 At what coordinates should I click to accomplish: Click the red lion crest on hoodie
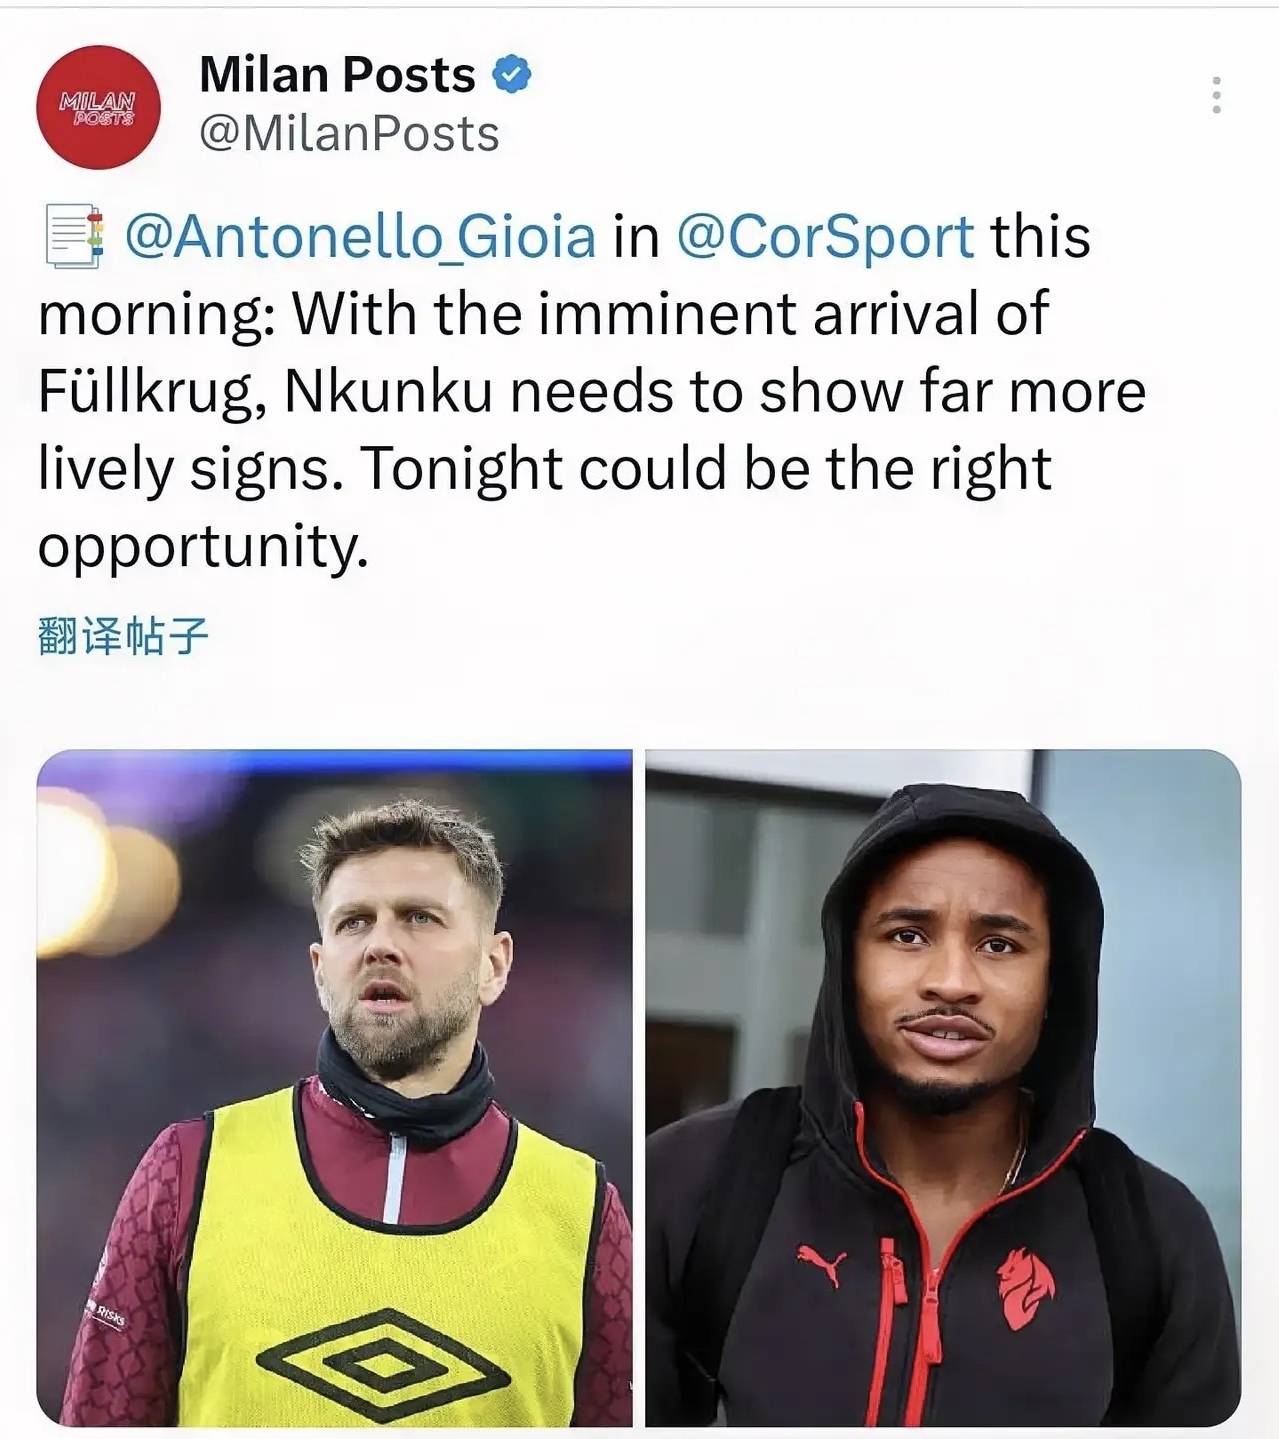pos(1025,1288)
